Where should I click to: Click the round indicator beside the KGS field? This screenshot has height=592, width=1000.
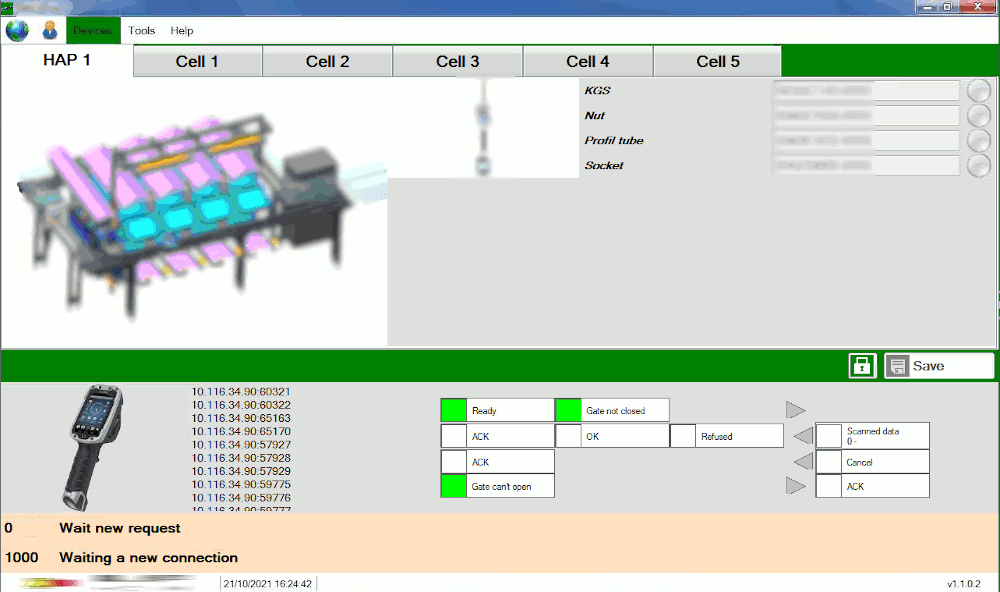pyautogui.click(x=979, y=91)
